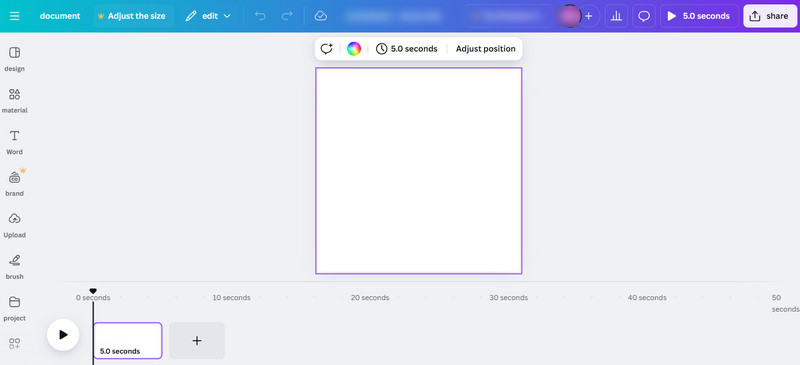Image resolution: width=800 pixels, height=365 pixels.
Task: Open the Upload panel
Action: point(14,226)
